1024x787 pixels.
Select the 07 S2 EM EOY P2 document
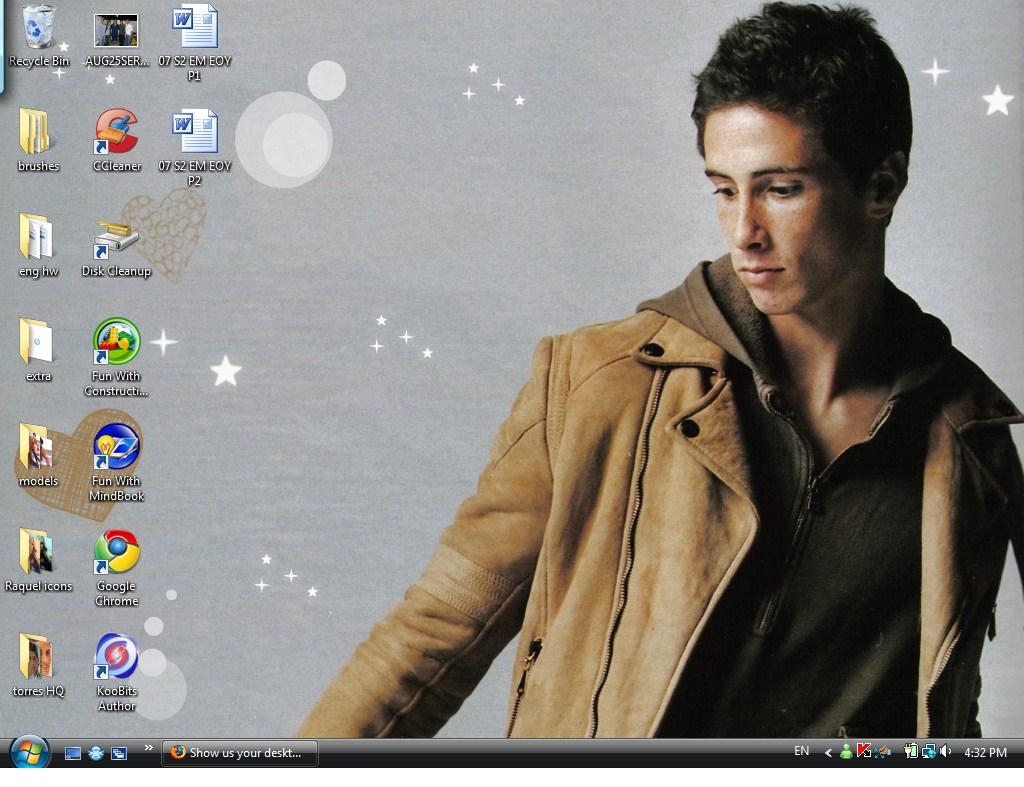coord(195,133)
